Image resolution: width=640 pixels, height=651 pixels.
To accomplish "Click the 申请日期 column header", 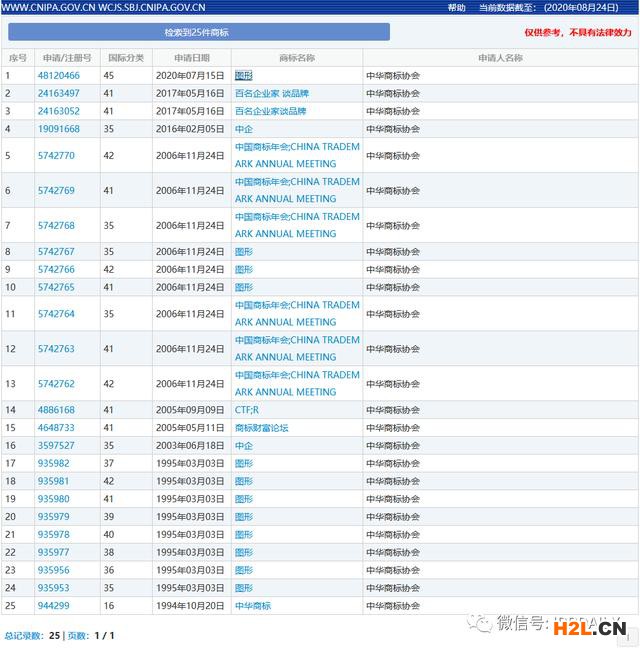I will tap(191, 58).
